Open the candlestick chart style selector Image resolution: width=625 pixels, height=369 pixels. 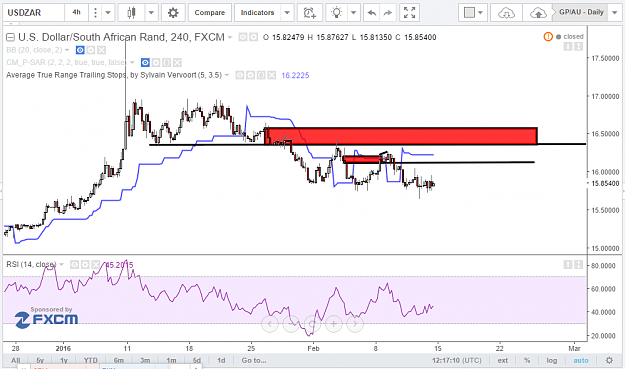point(132,13)
